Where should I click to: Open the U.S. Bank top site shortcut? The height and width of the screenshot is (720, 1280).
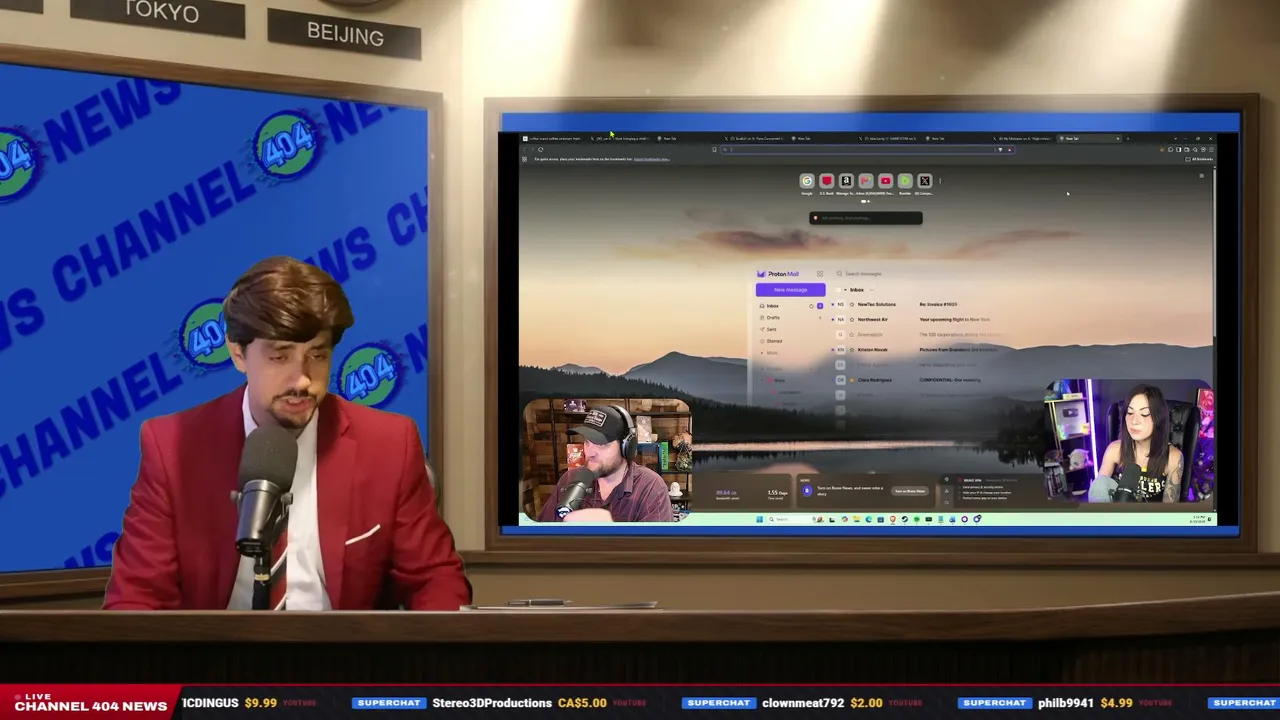[x=826, y=181]
